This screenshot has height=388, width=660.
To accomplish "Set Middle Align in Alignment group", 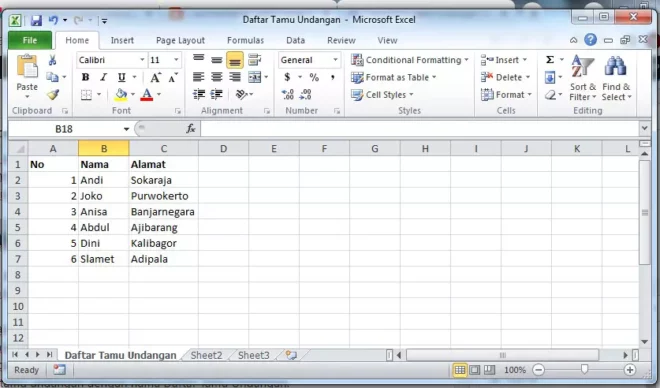I will 217,60.
